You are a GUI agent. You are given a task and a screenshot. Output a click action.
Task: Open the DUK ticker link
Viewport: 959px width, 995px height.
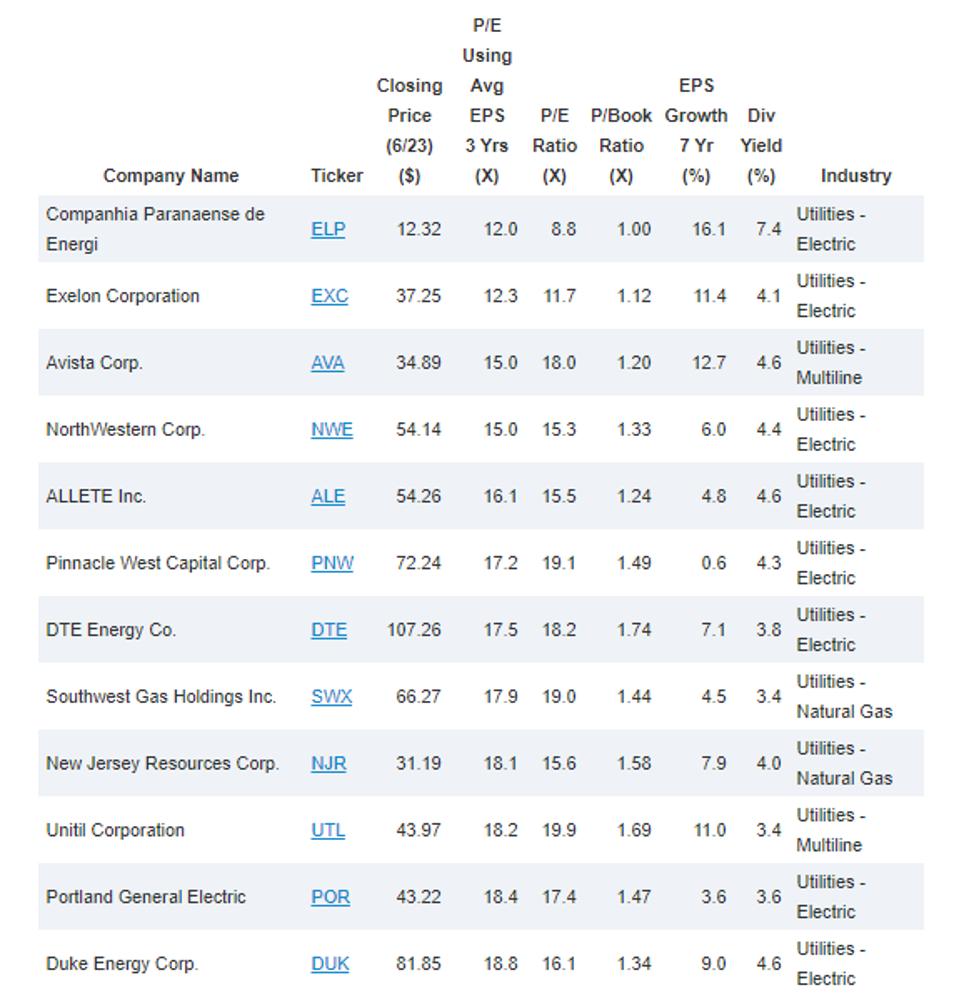click(x=329, y=964)
